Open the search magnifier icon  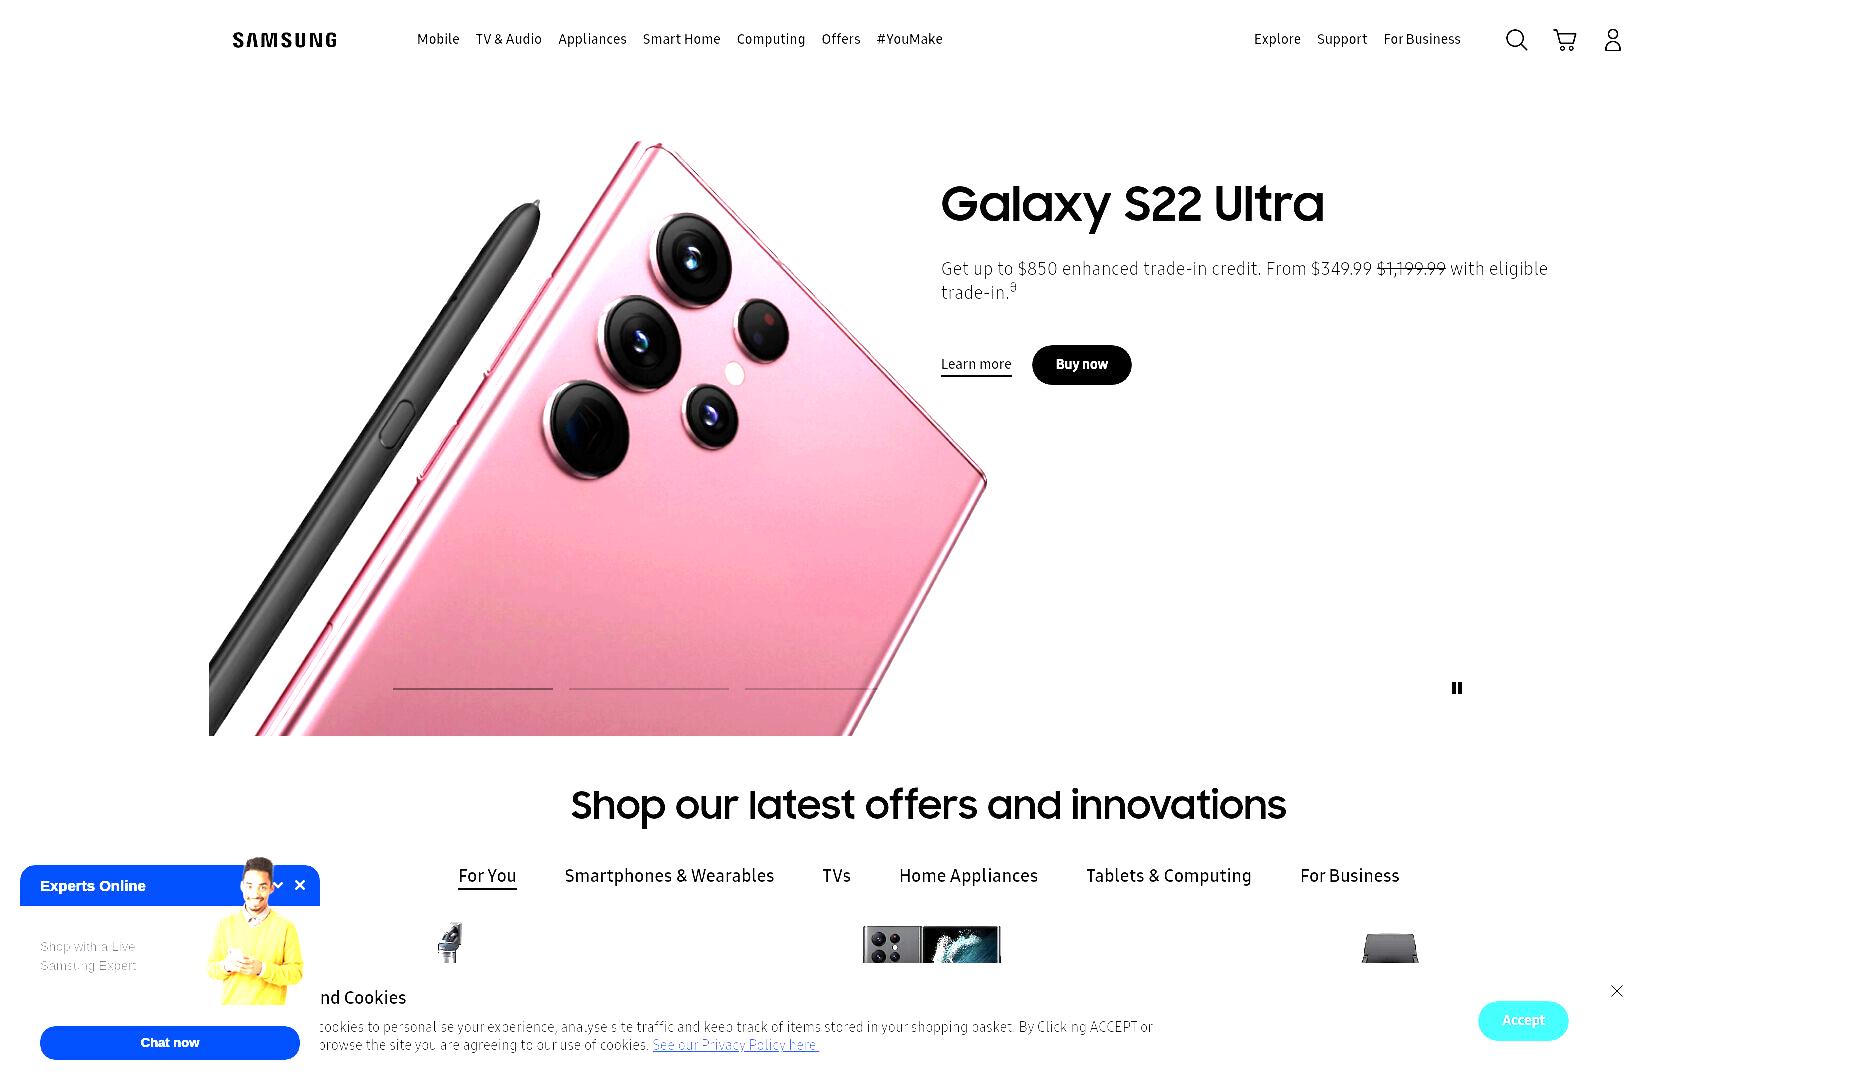pyautogui.click(x=1516, y=40)
